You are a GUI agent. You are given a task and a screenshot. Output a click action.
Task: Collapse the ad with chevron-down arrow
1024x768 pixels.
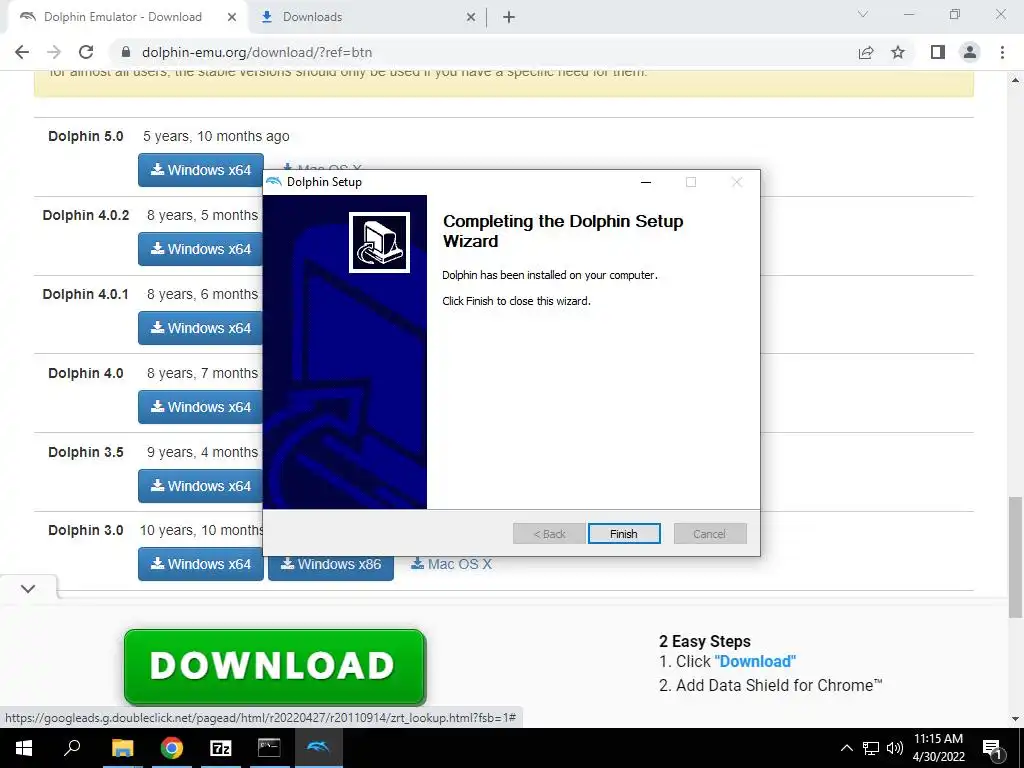point(27,588)
